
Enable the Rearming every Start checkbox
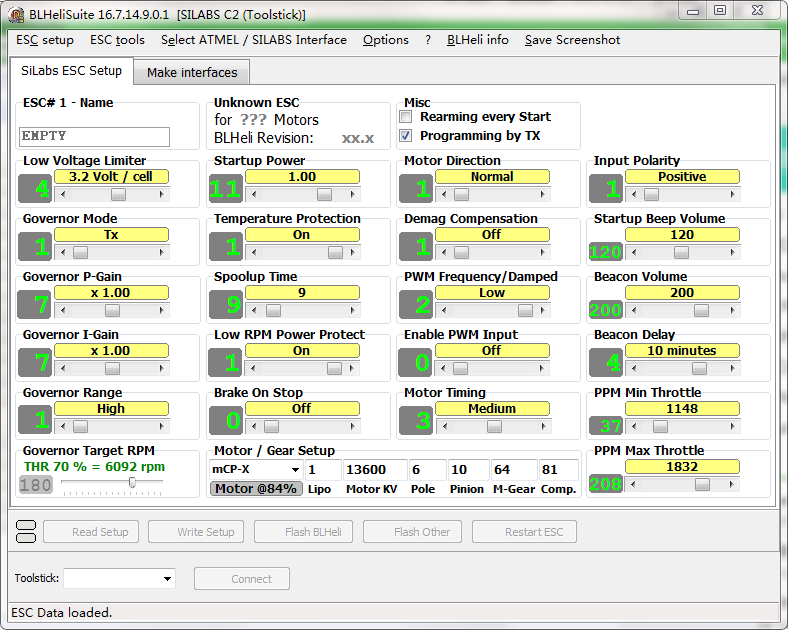406,117
